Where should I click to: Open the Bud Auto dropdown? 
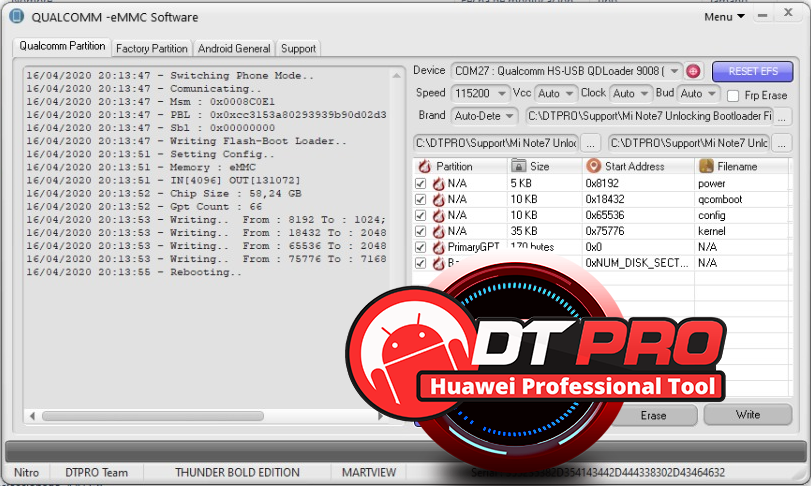coord(712,94)
